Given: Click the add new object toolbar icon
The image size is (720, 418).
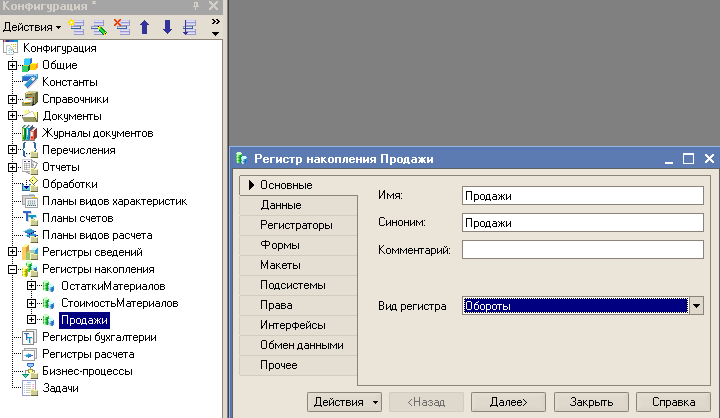Looking at the screenshot, I should (x=76, y=27).
